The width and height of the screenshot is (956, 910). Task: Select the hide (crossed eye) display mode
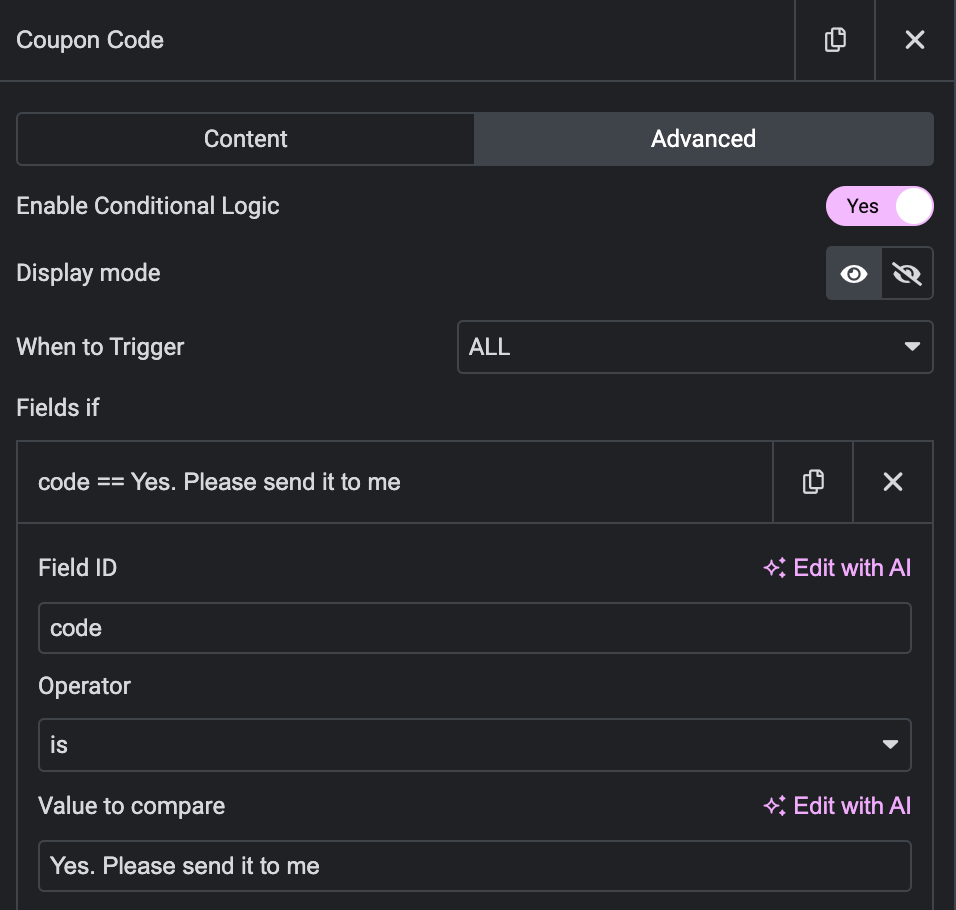(907, 274)
